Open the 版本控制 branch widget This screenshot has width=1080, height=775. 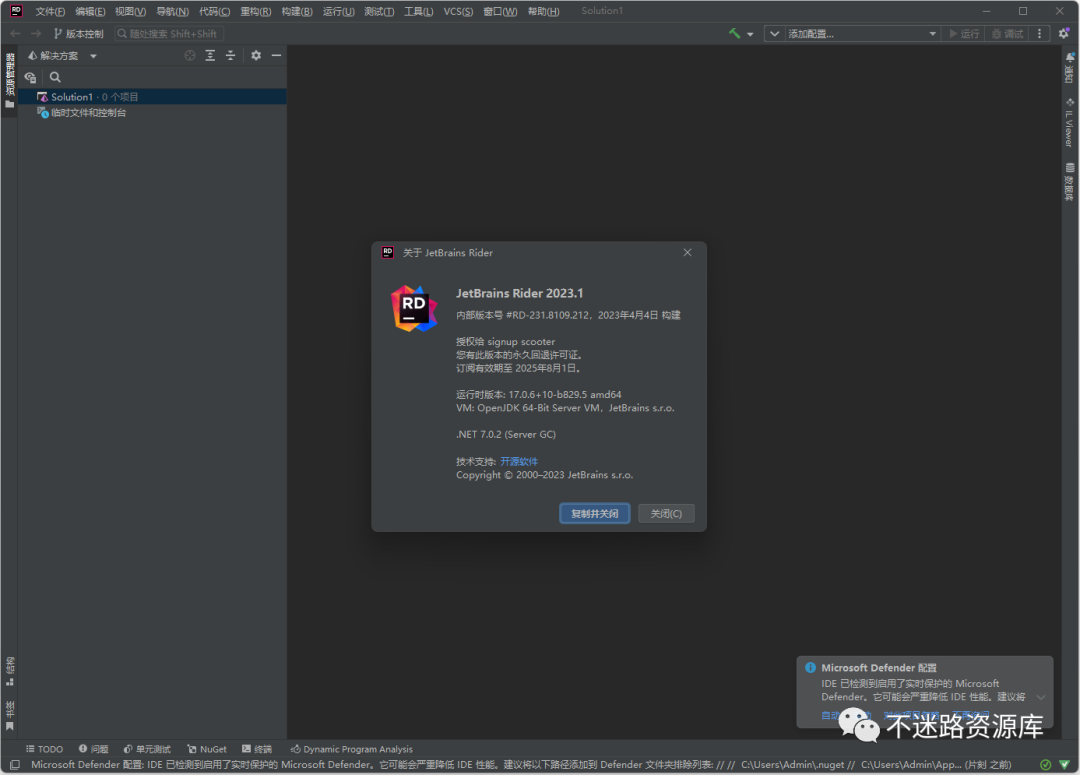pyautogui.click(x=78, y=34)
